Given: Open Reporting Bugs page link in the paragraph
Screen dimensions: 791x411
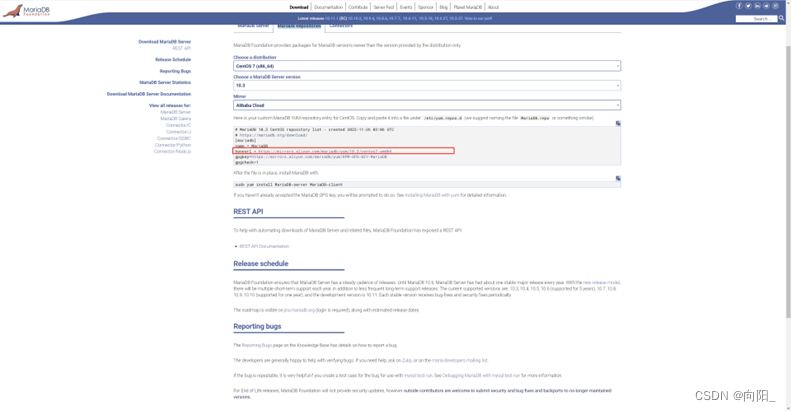Looking at the screenshot, I should [x=257, y=345].
